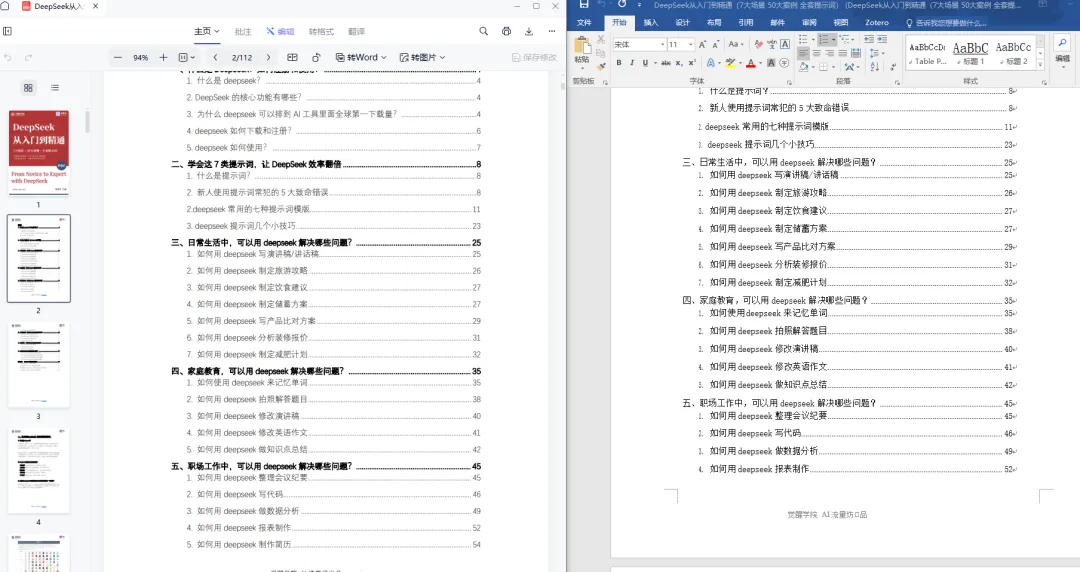Click the rotate page icon in PDF toolbar
Image resolution: width=1080 pixels, height=572 pixels.
316,57
